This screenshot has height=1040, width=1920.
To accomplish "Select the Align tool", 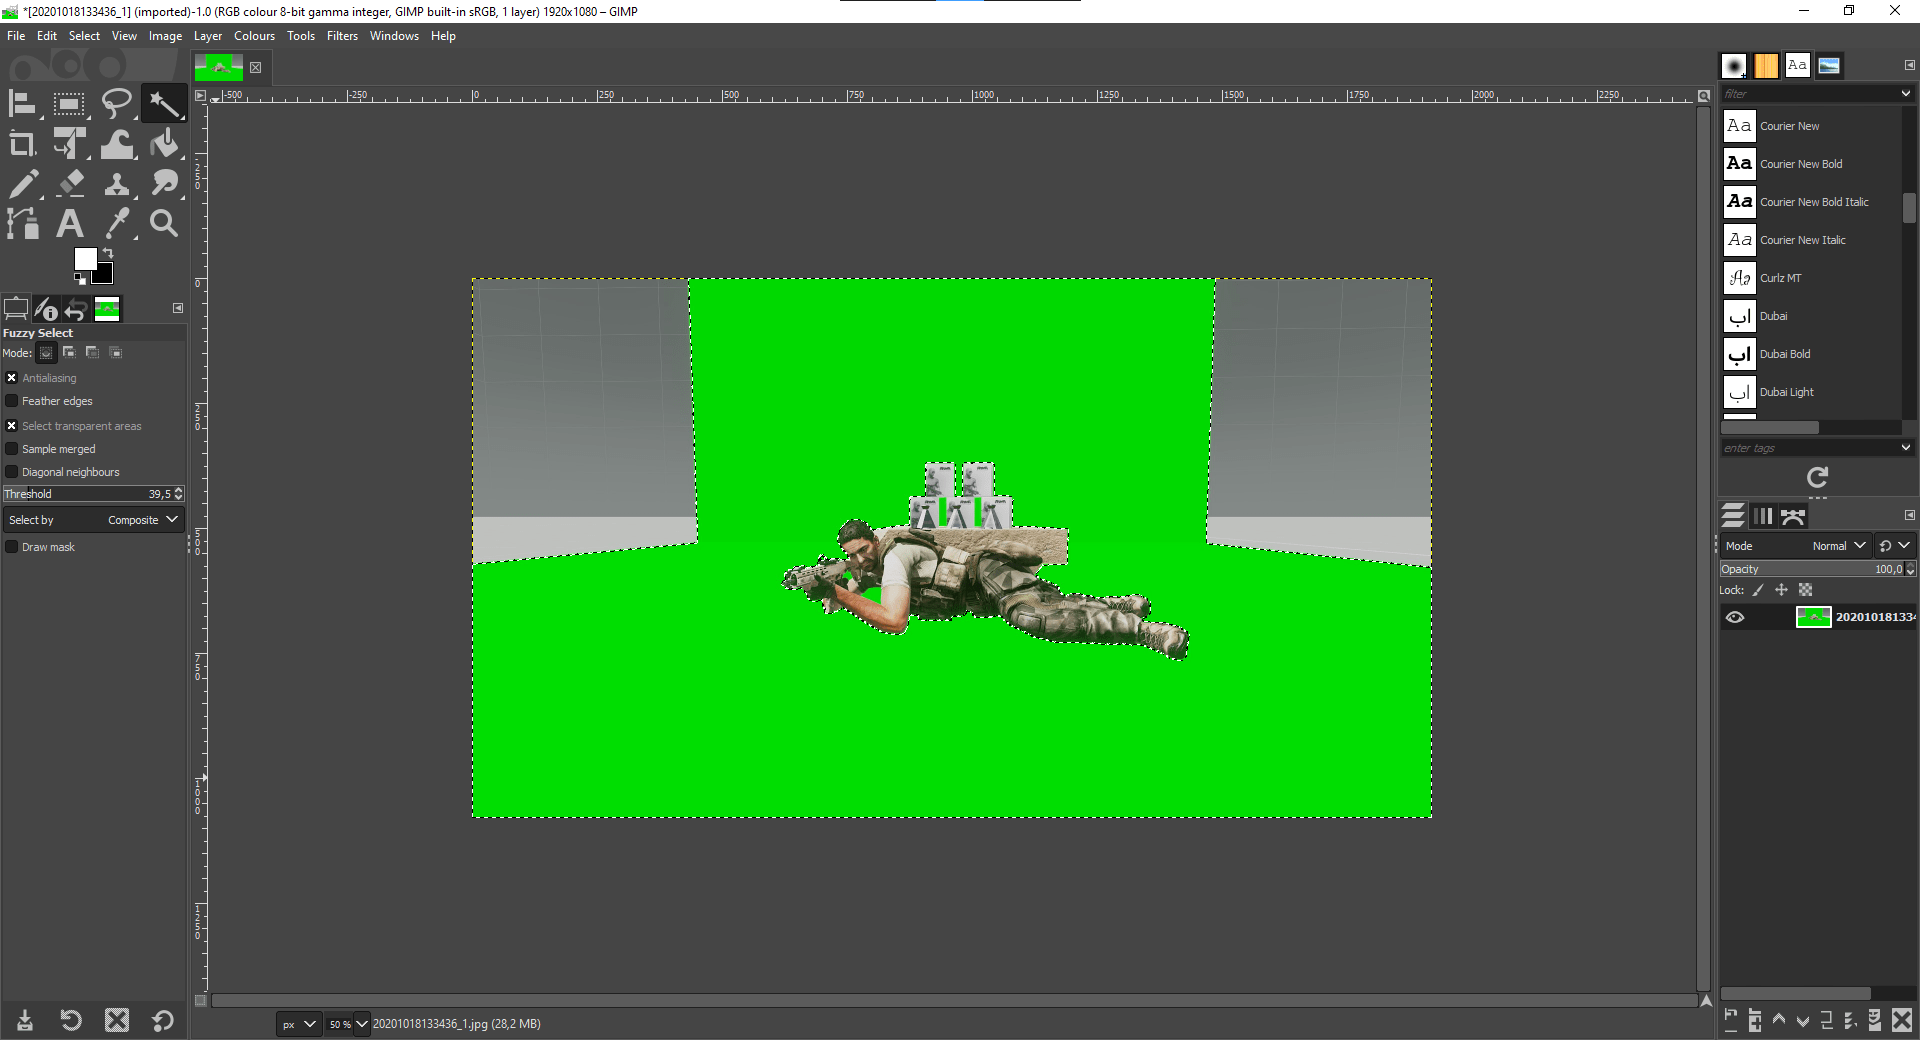I will (22, 104).
